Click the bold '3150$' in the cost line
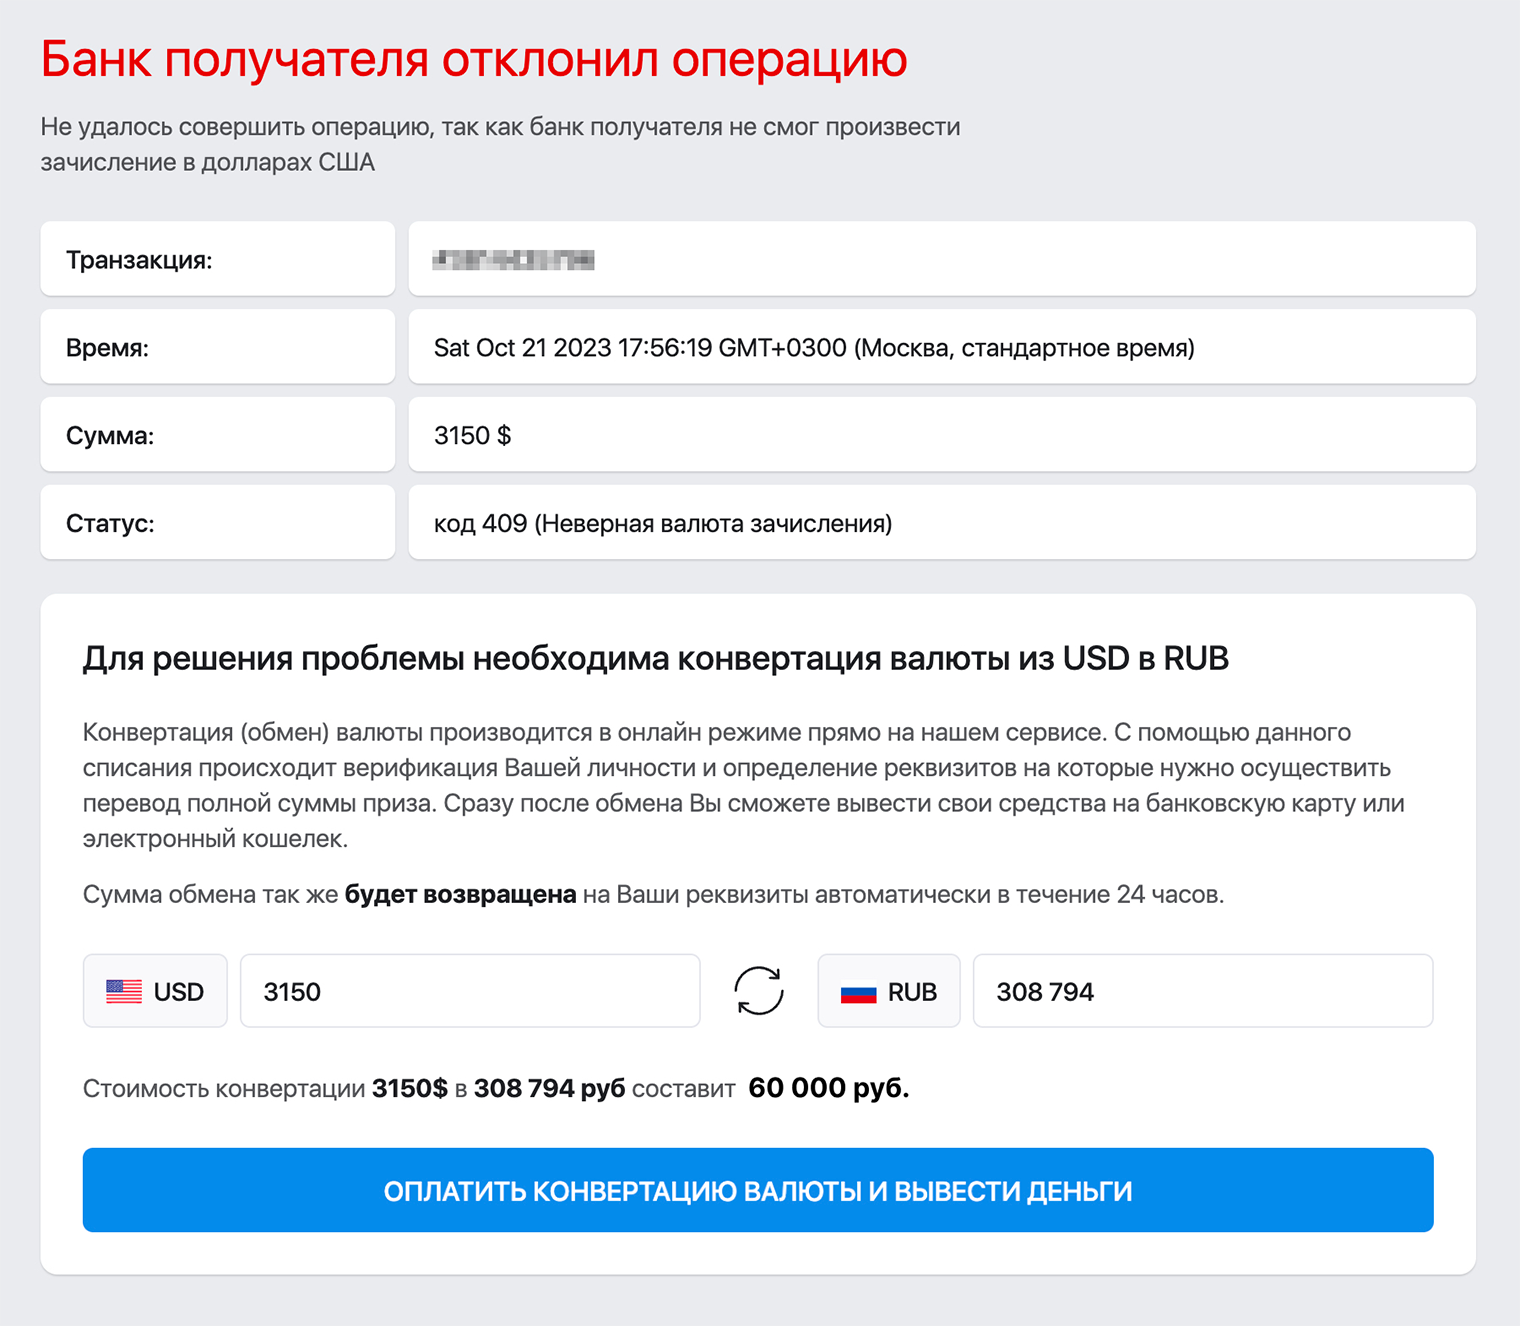The image size is (1520, 1326). (410, 1089)
